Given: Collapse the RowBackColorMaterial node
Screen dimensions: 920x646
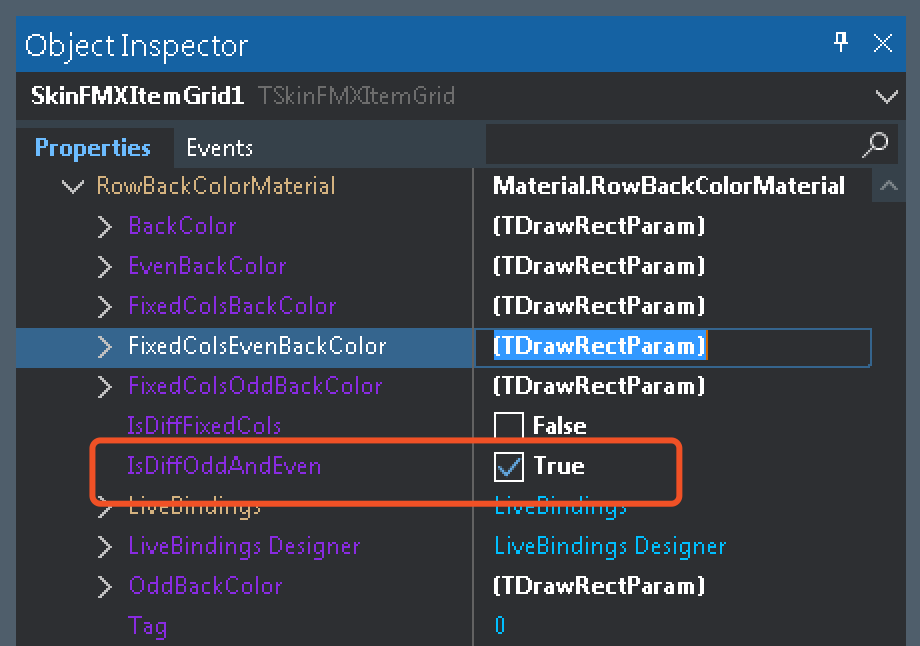Looking at the screenshot, I should click(72, 186).
